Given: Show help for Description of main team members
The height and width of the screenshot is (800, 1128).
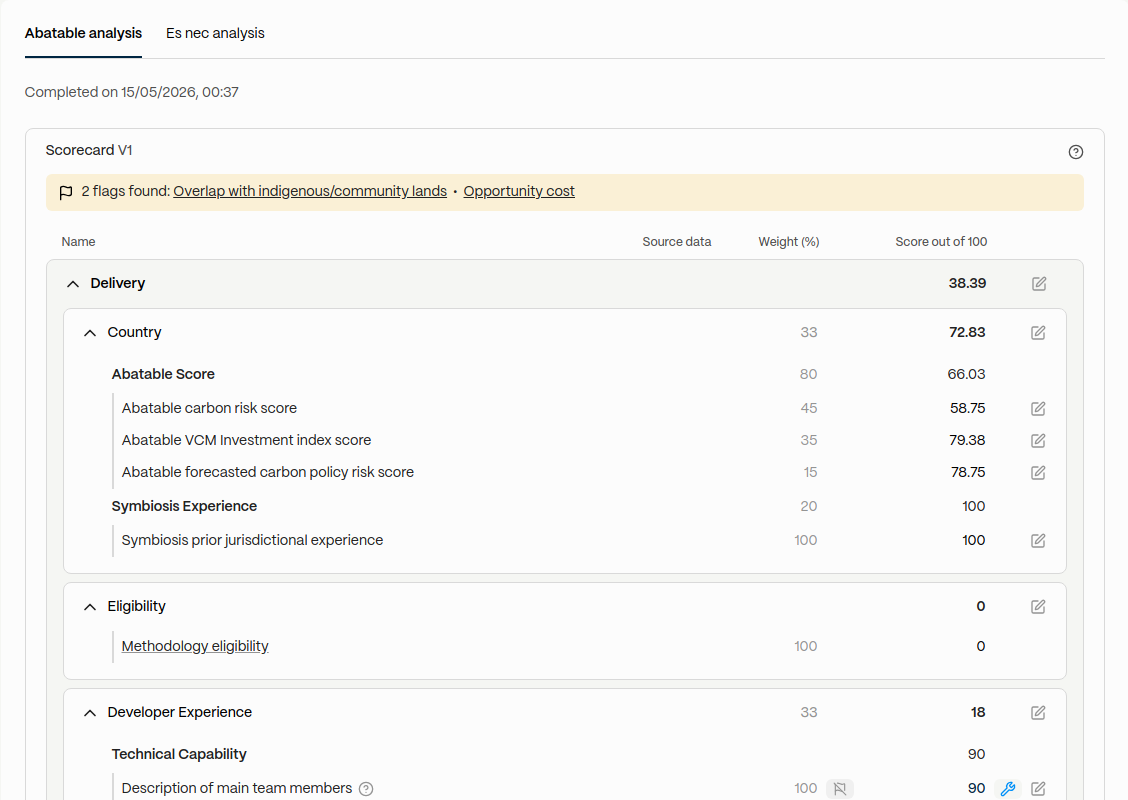Looking at the screenshot, I should pyautogui.click(x=366, y=788).
